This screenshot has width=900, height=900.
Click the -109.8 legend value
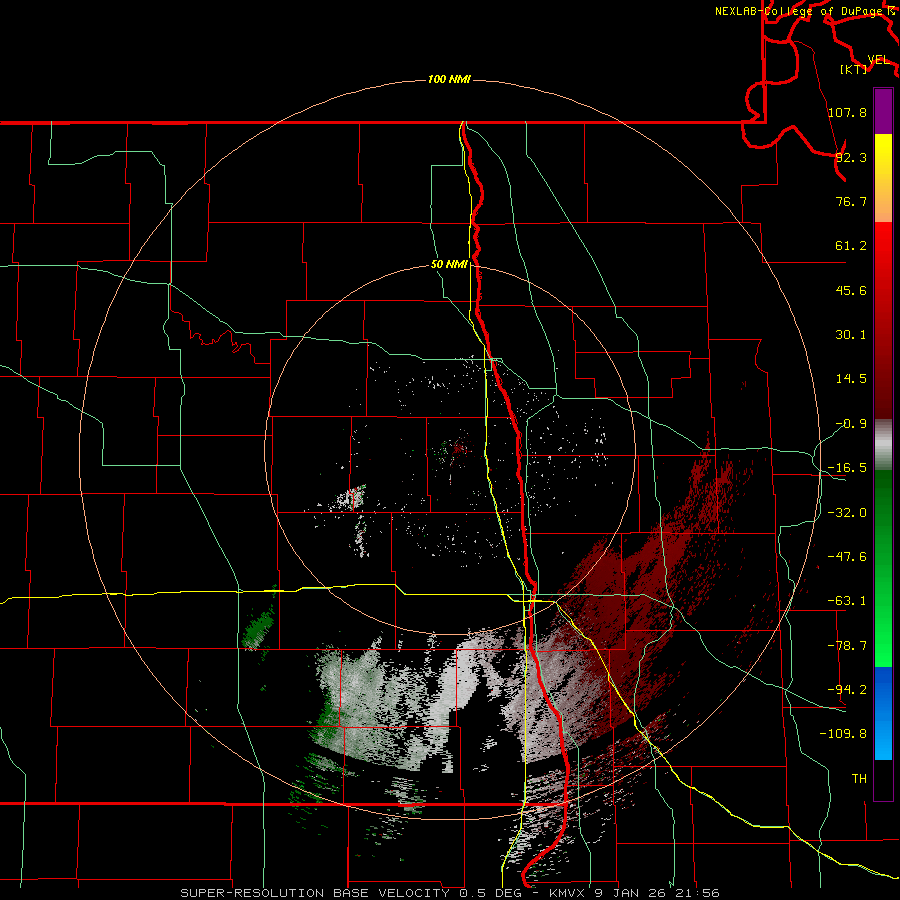pyautogui.click(x=843, y=734)
